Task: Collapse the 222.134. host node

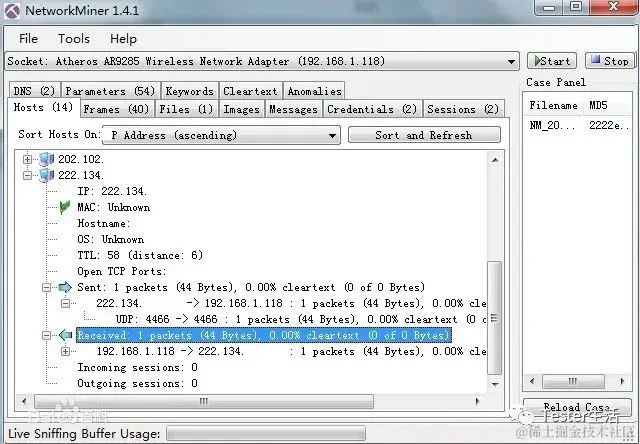Action: (x=27, y=175)
